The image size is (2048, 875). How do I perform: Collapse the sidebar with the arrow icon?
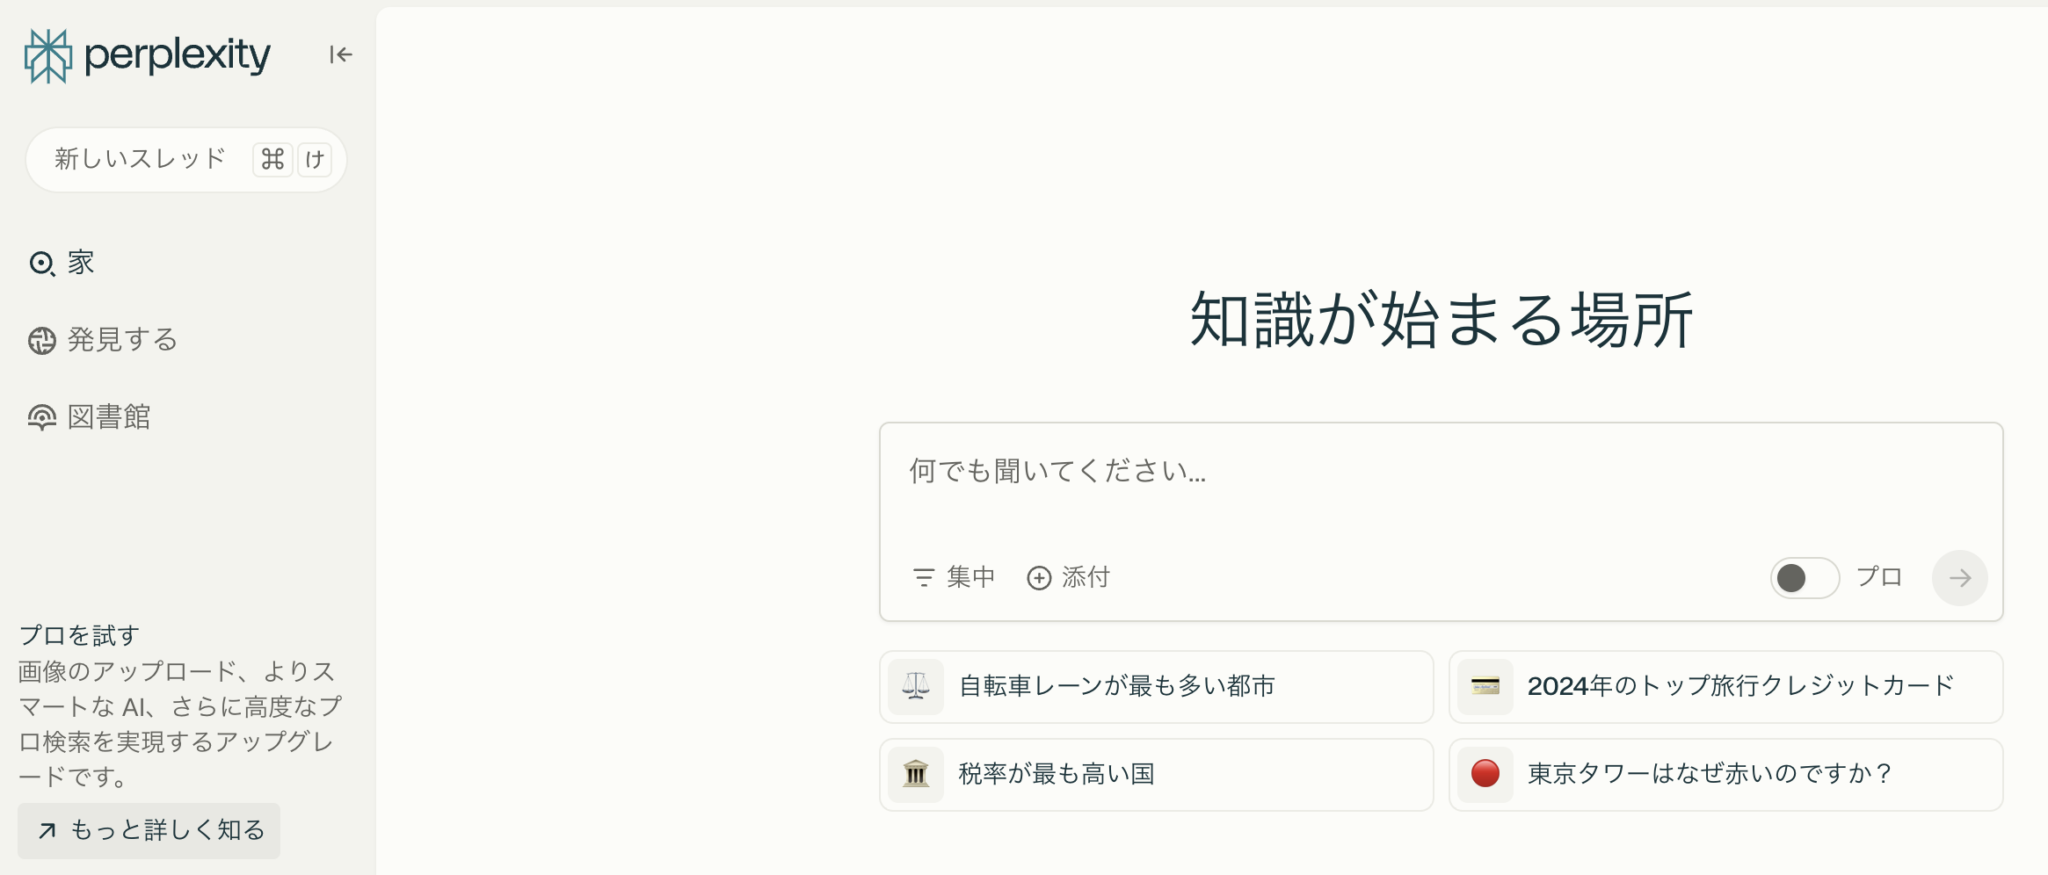(340, 55)
